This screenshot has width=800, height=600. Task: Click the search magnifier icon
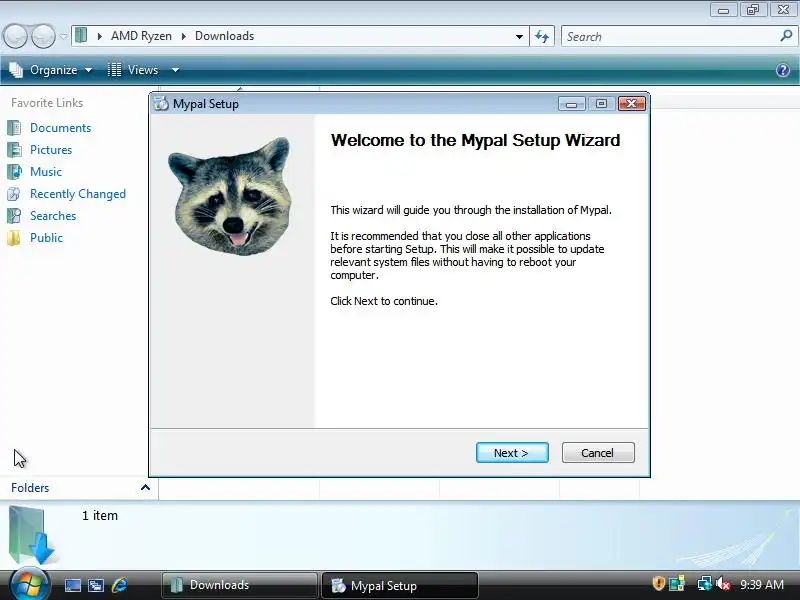tap(786, 36)
